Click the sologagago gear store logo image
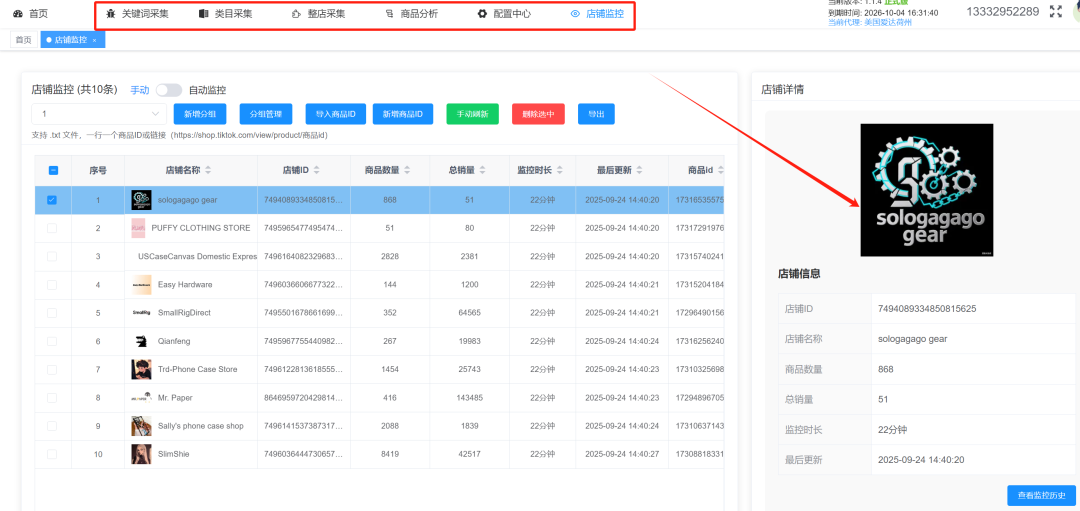1080x511 pixels. coord(927,190)
